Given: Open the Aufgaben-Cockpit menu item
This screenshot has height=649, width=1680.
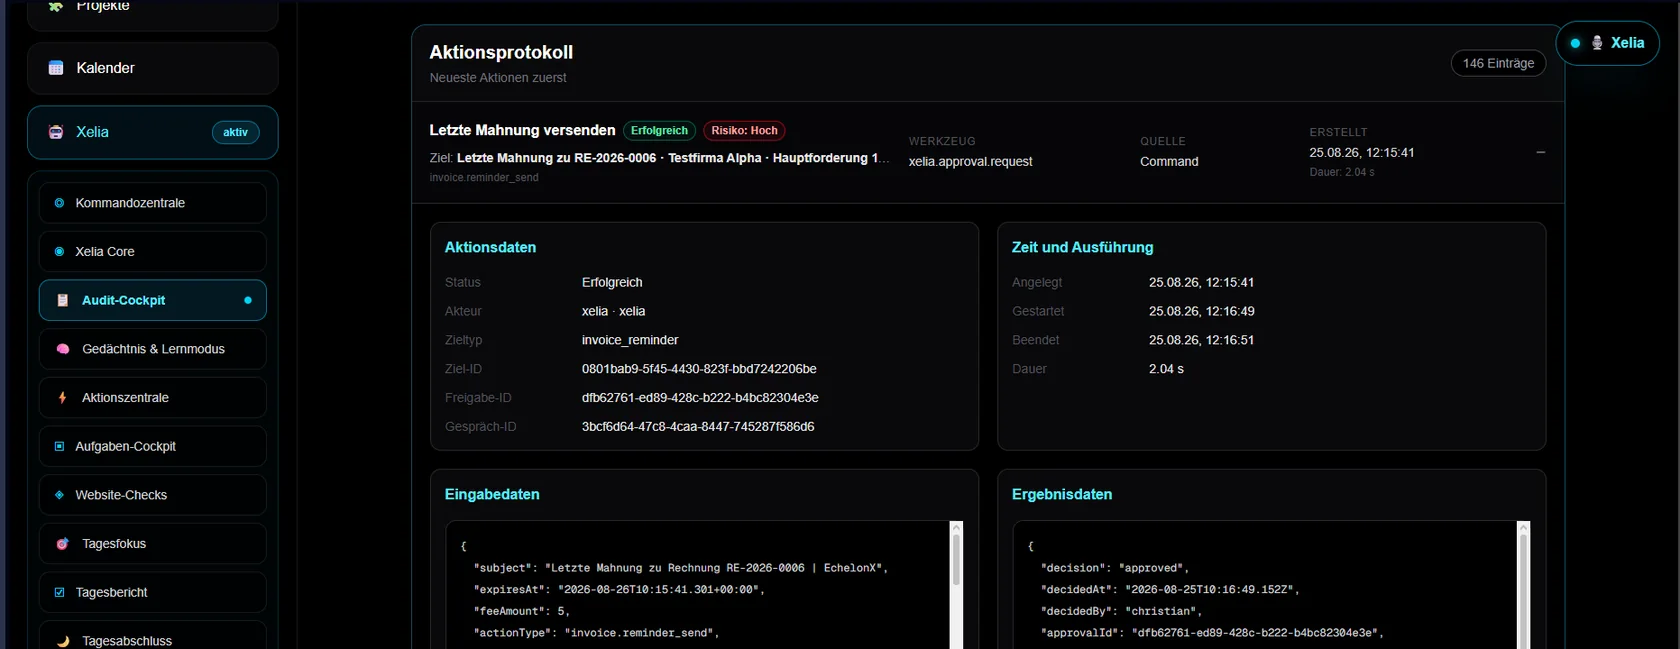Looking at the screenshot, I should (153, 447).
